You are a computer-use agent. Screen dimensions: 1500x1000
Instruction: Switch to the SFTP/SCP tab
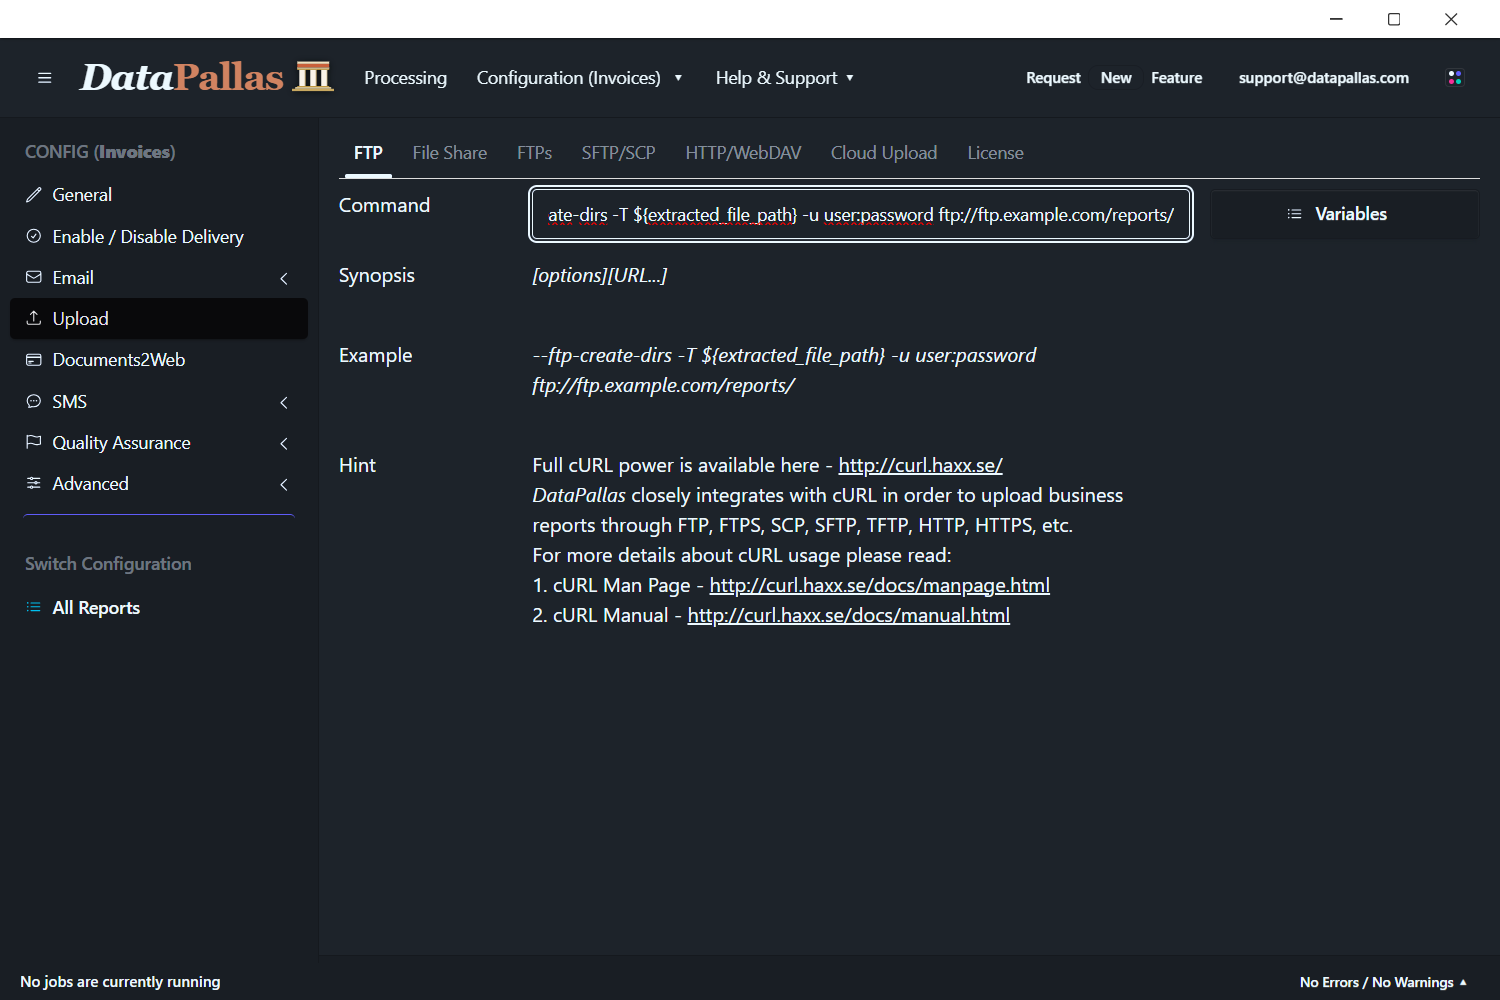pos(618,153)
